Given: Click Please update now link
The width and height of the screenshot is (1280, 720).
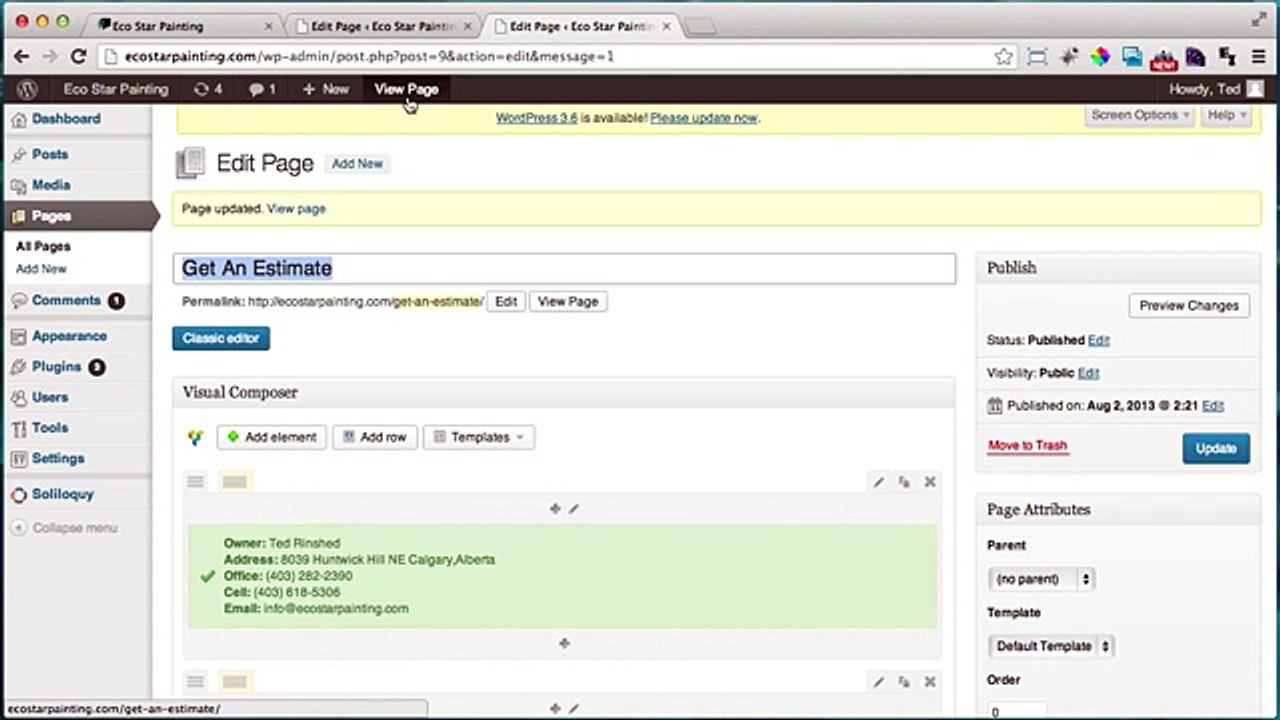Looking at the screenshot, I should pos(703,118).
